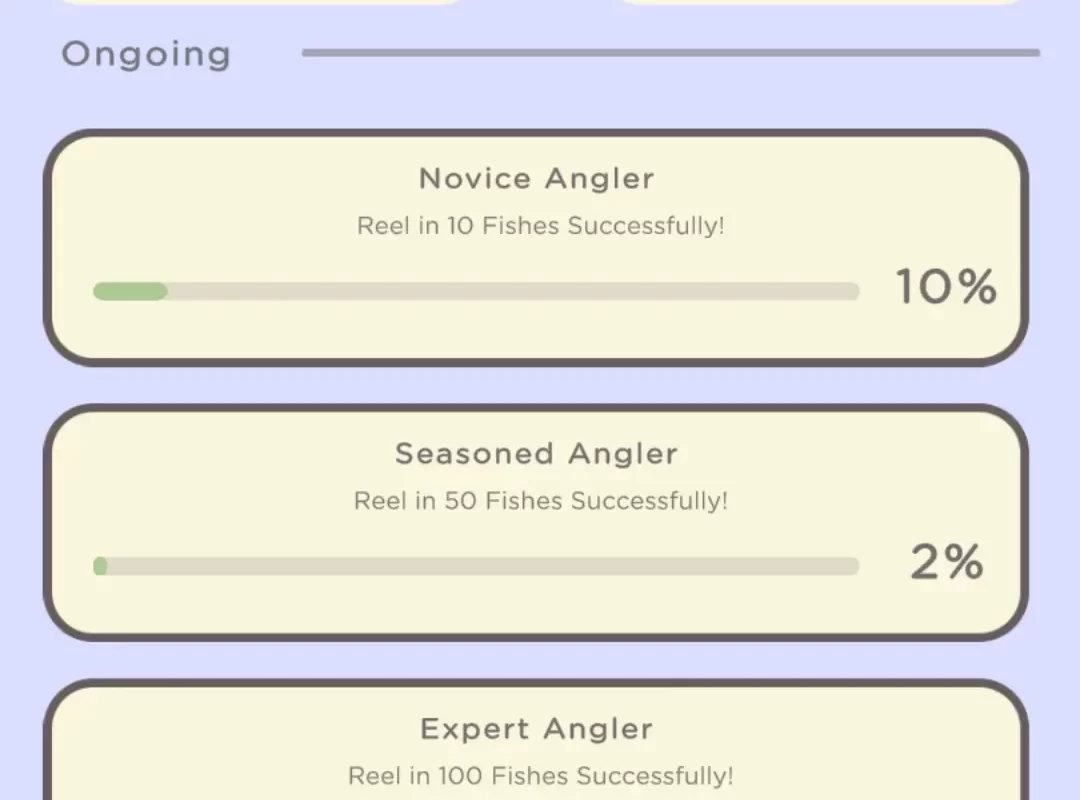The image size is (1080, 800).
Task: Click blank background right of Ongoing divider
Action: tap(1060, 53)
